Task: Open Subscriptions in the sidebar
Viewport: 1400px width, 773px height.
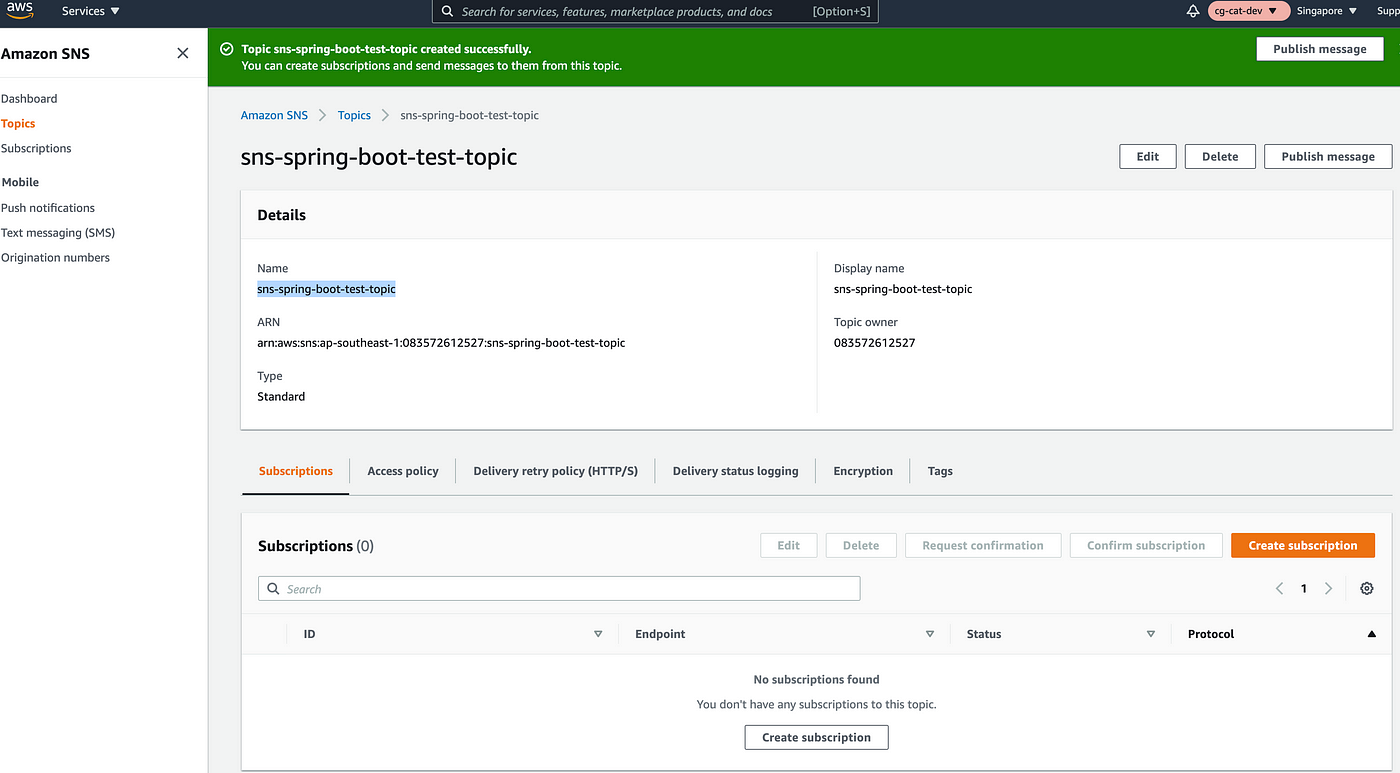Action: (36, 148)
